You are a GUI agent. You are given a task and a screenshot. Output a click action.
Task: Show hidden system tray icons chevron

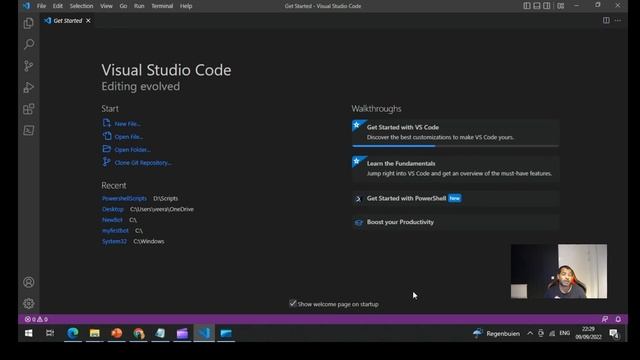click(x=530, y=333)
